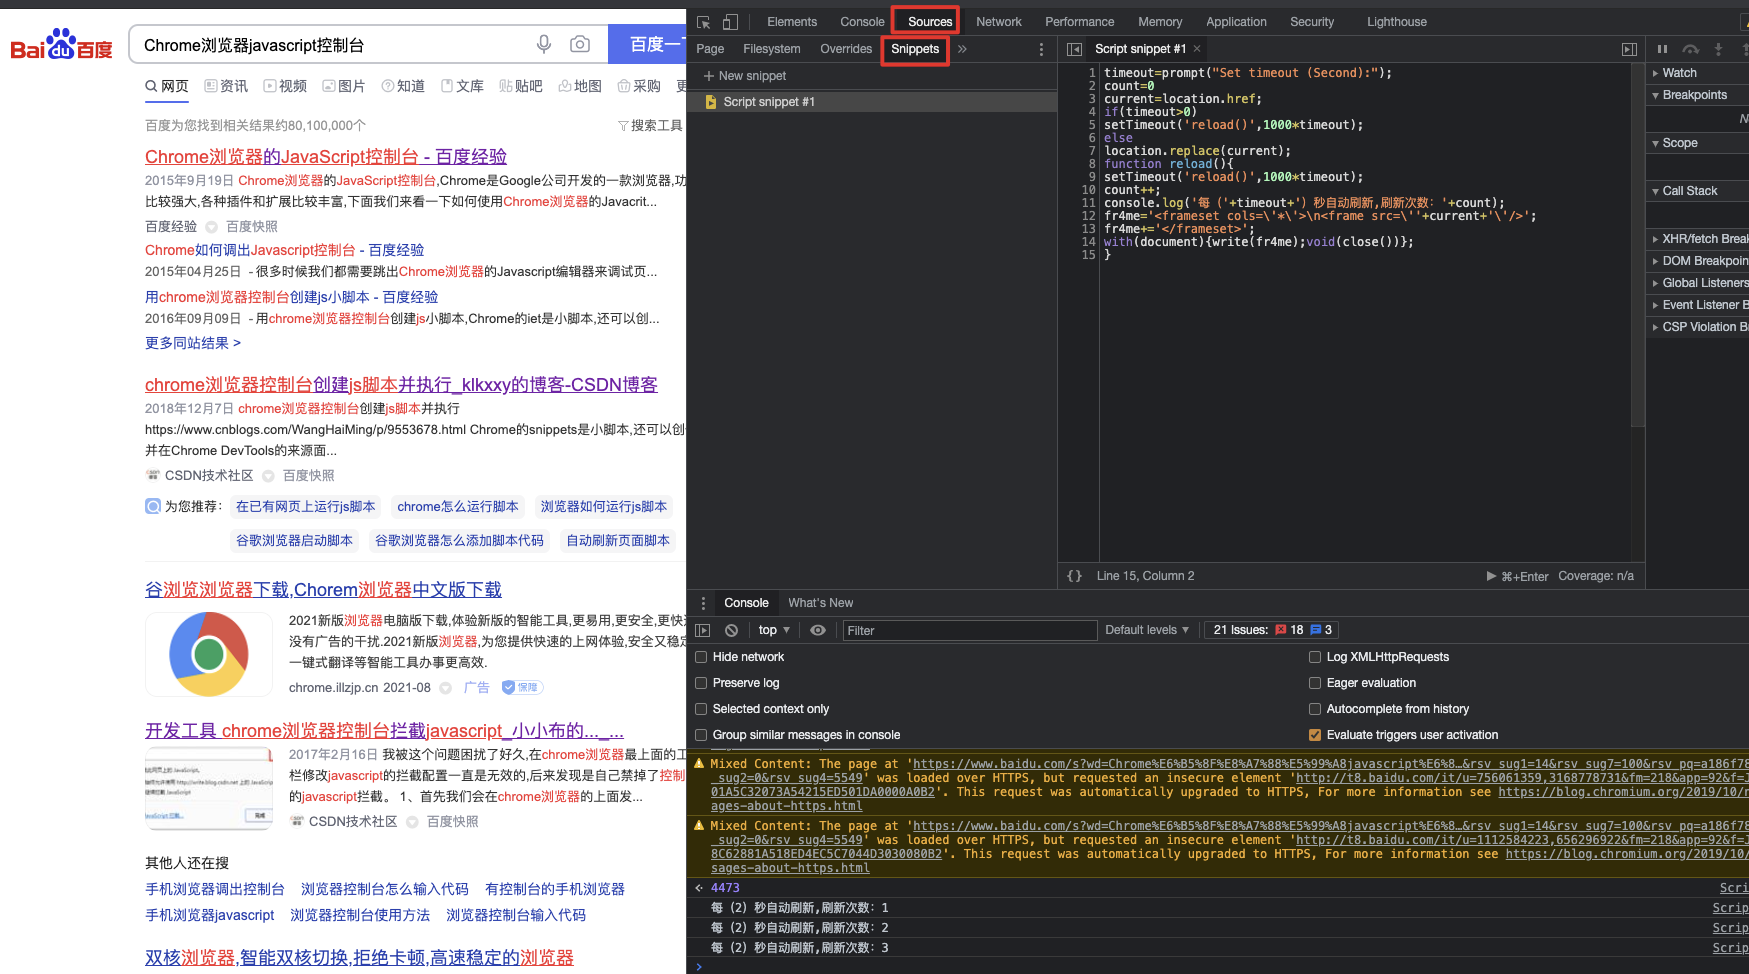The image size is (1749, 974).
Task: Open Baidu image search via camera icon
Action: coord(580,44)
